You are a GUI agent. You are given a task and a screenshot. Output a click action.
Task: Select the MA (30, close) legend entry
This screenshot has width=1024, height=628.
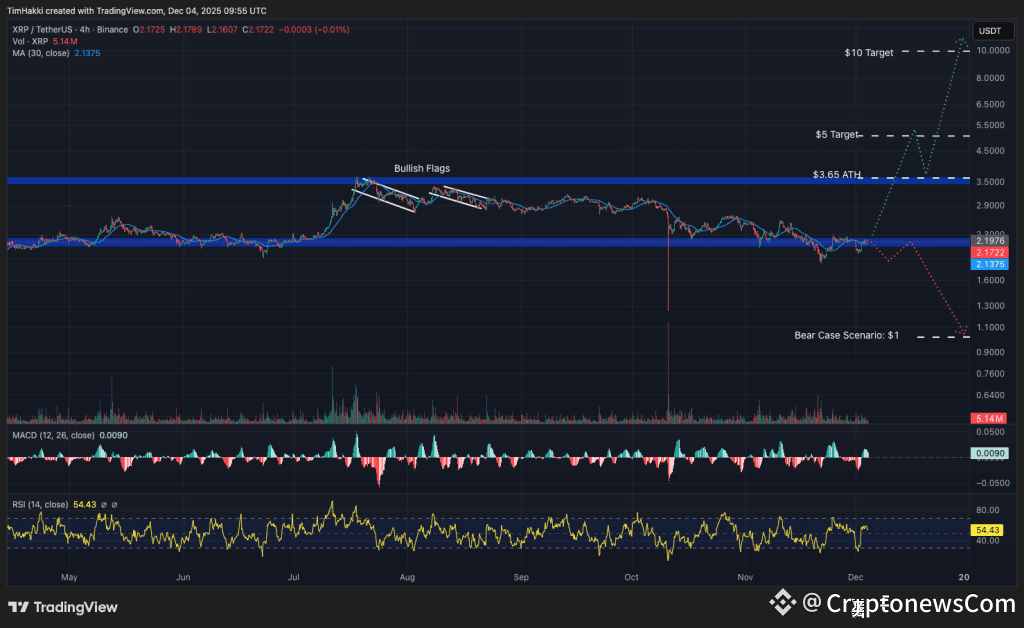click(x=40, y=52)
